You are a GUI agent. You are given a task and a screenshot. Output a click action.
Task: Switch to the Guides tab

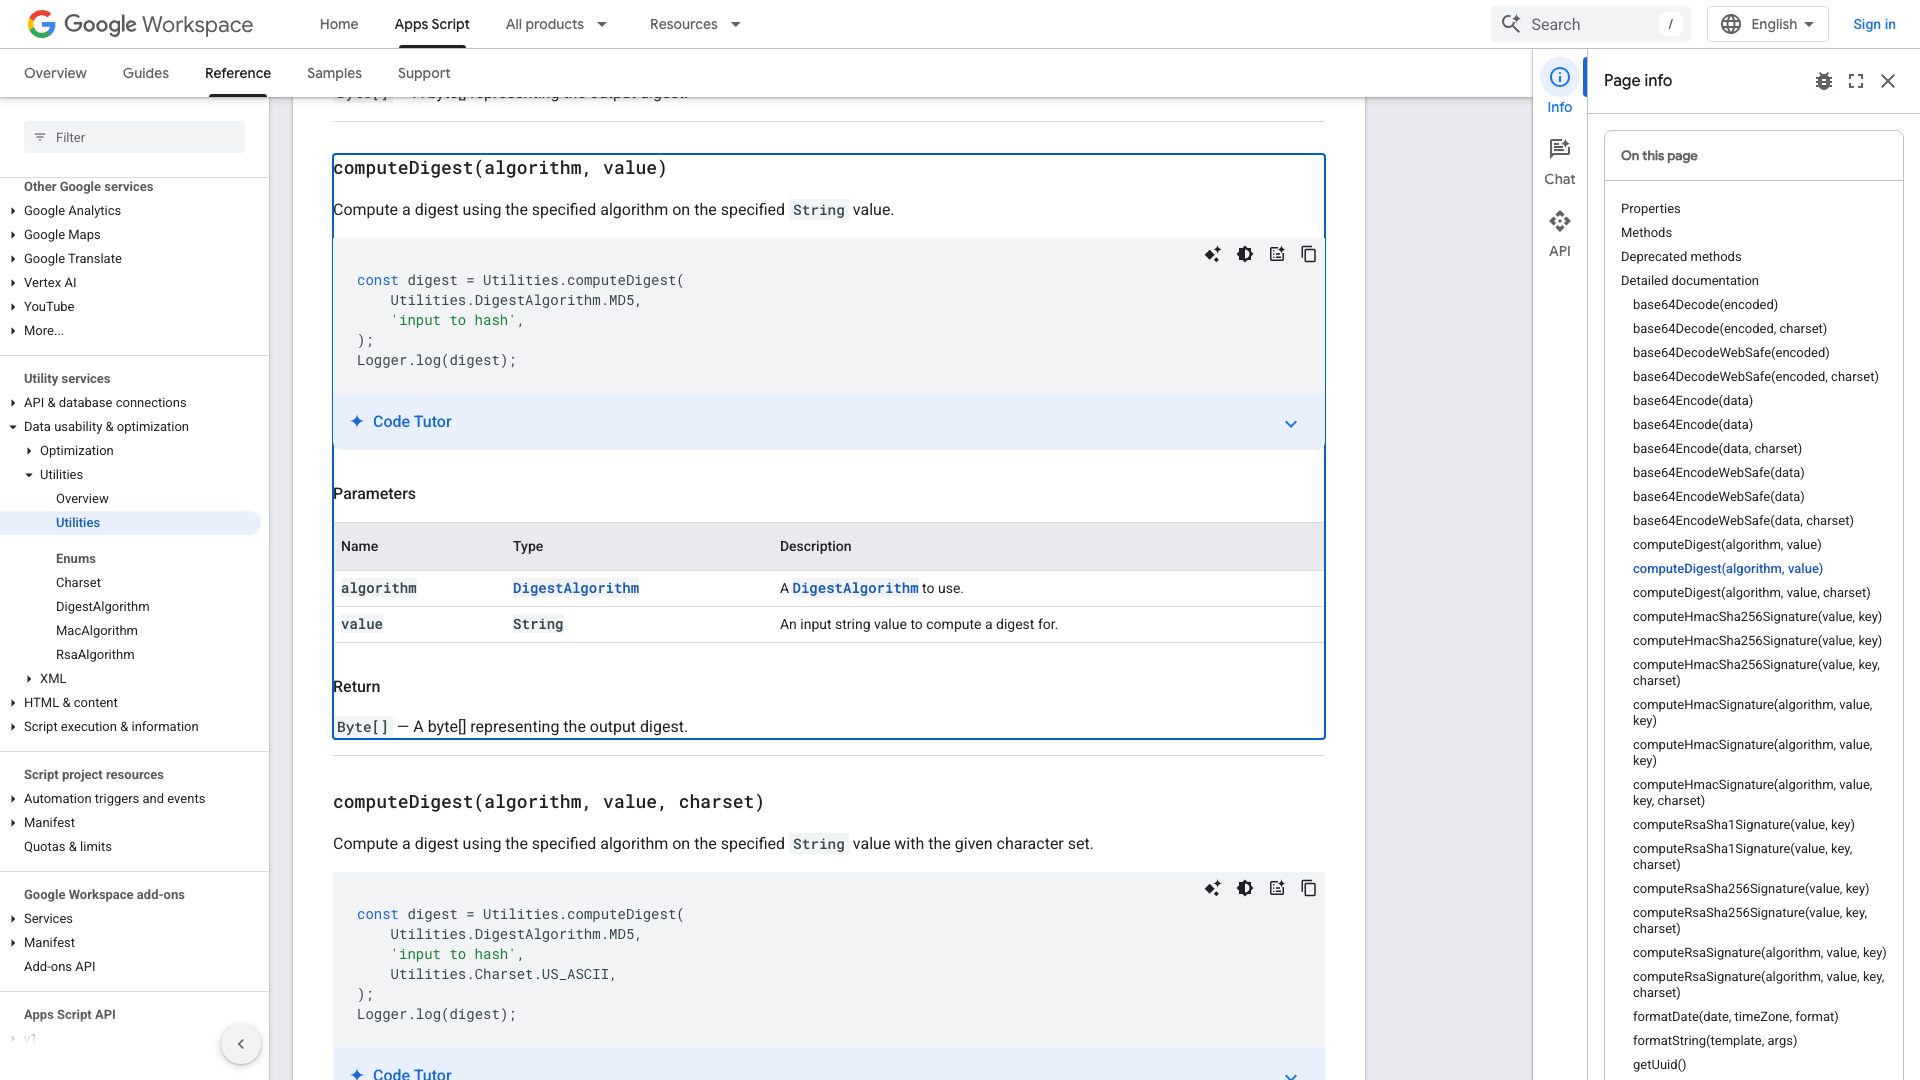click(x=146, y=73)
